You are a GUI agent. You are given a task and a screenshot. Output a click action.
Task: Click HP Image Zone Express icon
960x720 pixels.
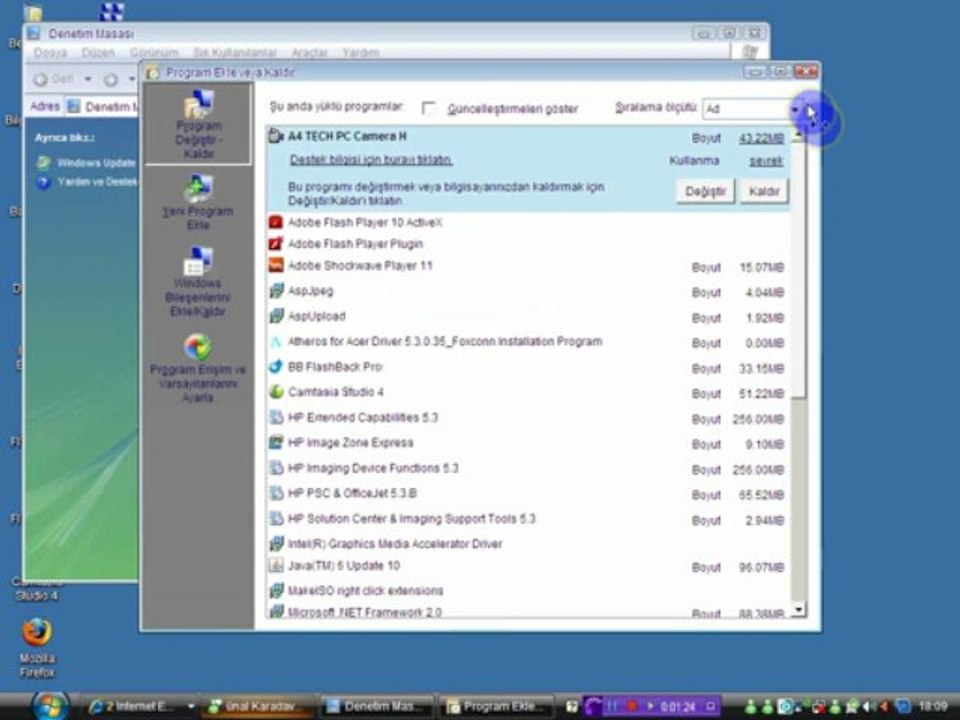pyautogui.click(x=276, y=443)
